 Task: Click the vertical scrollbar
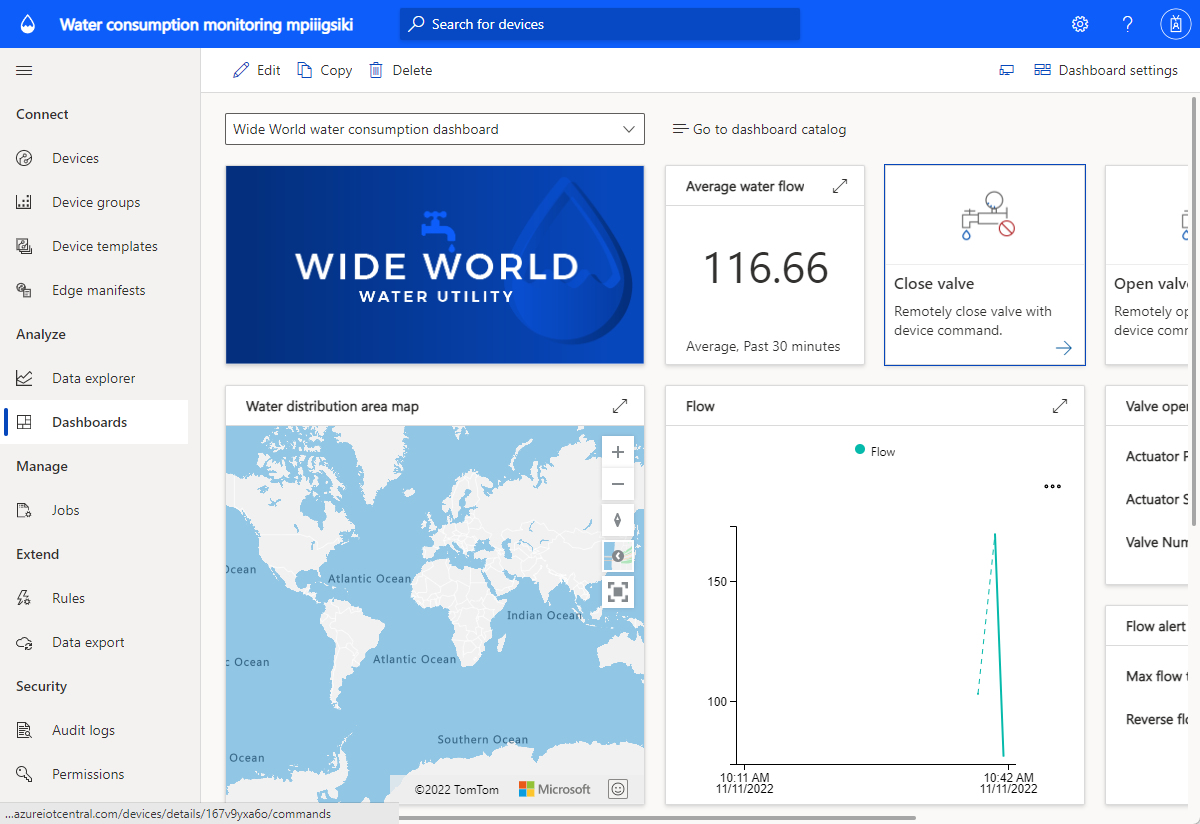click(1194, 310)
